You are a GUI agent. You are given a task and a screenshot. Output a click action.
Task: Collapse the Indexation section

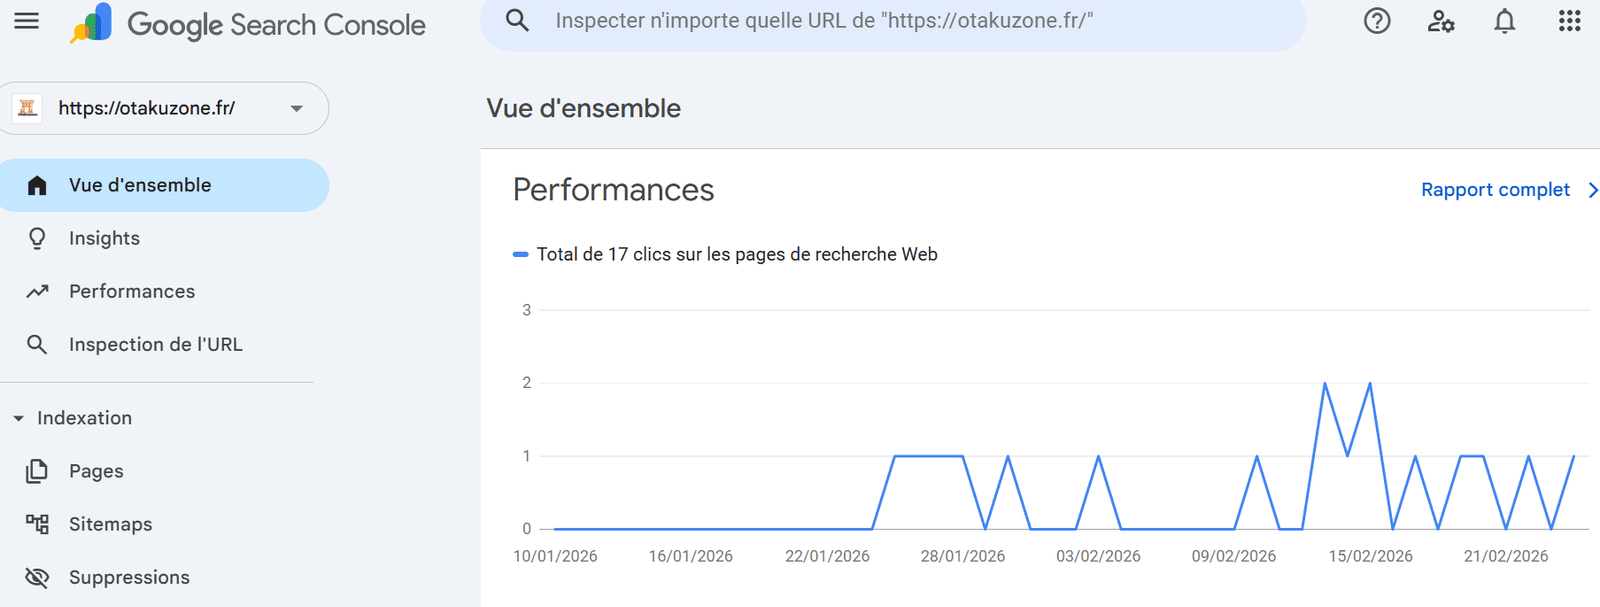click(18, 418)
